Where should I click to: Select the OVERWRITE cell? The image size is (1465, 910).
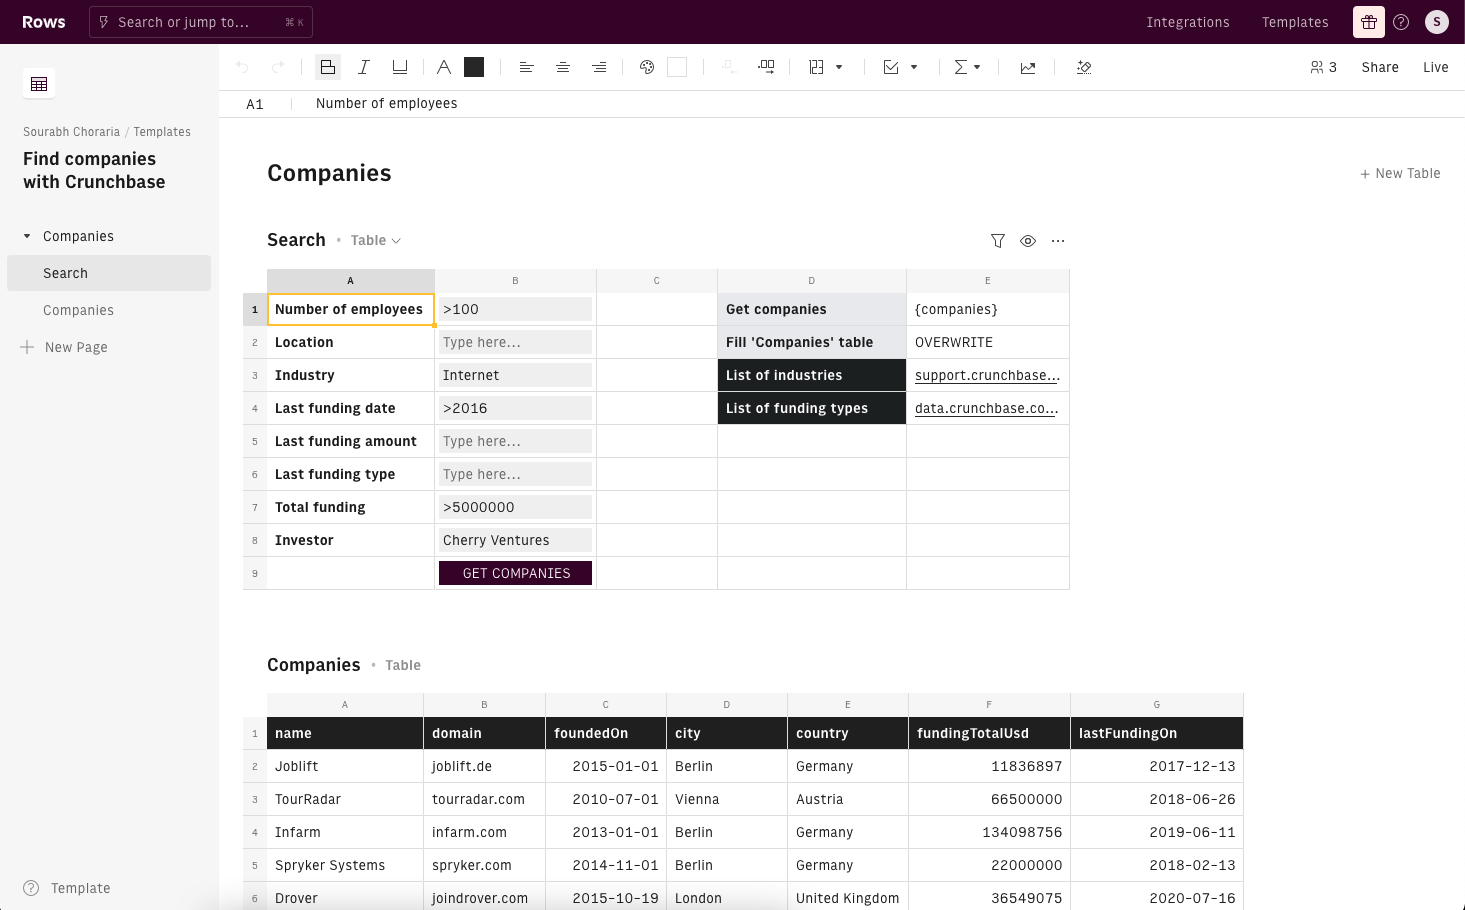(988, 342)
